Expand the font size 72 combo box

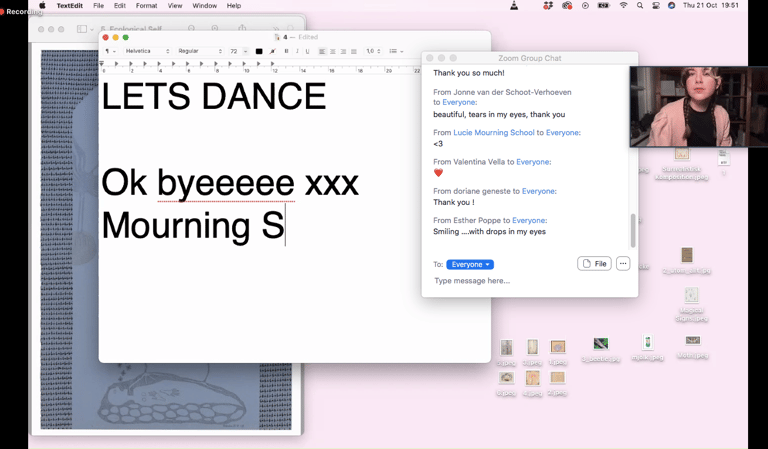pyautogui.click(x=245, y=51)
